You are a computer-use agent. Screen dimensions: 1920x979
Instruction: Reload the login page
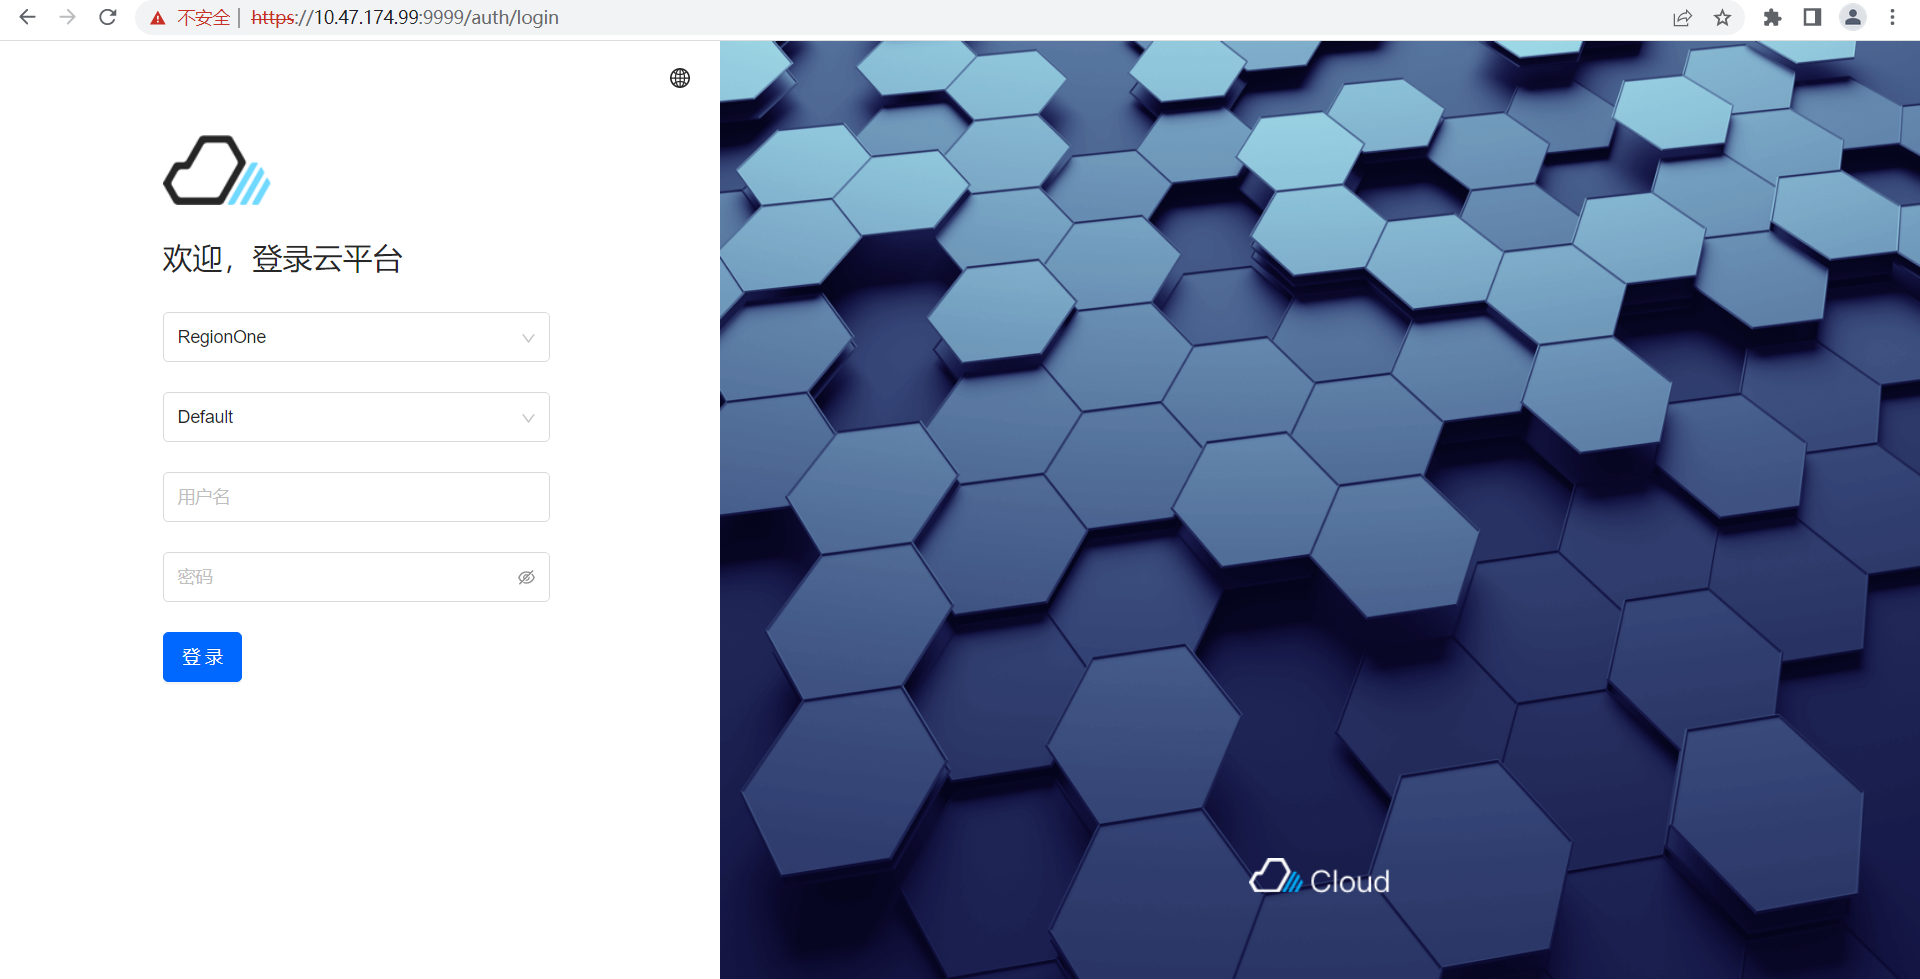[108, 17]
